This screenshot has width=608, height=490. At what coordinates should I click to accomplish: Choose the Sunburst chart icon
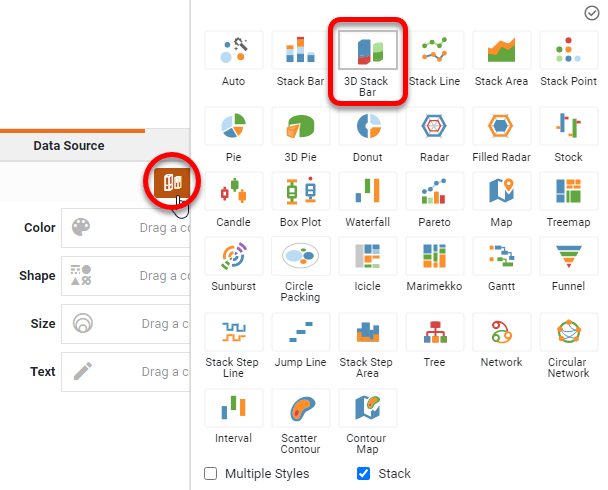pyautogui.click(x=233, y=257)
